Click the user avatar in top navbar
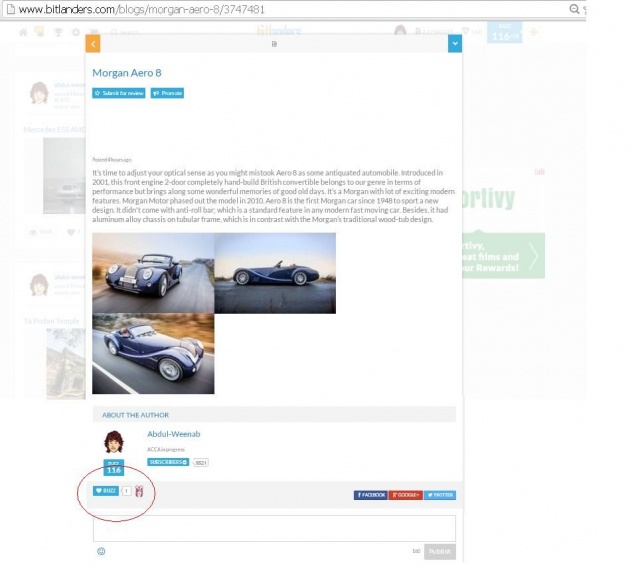Screen dimensions: 630x571 [400, 31]
